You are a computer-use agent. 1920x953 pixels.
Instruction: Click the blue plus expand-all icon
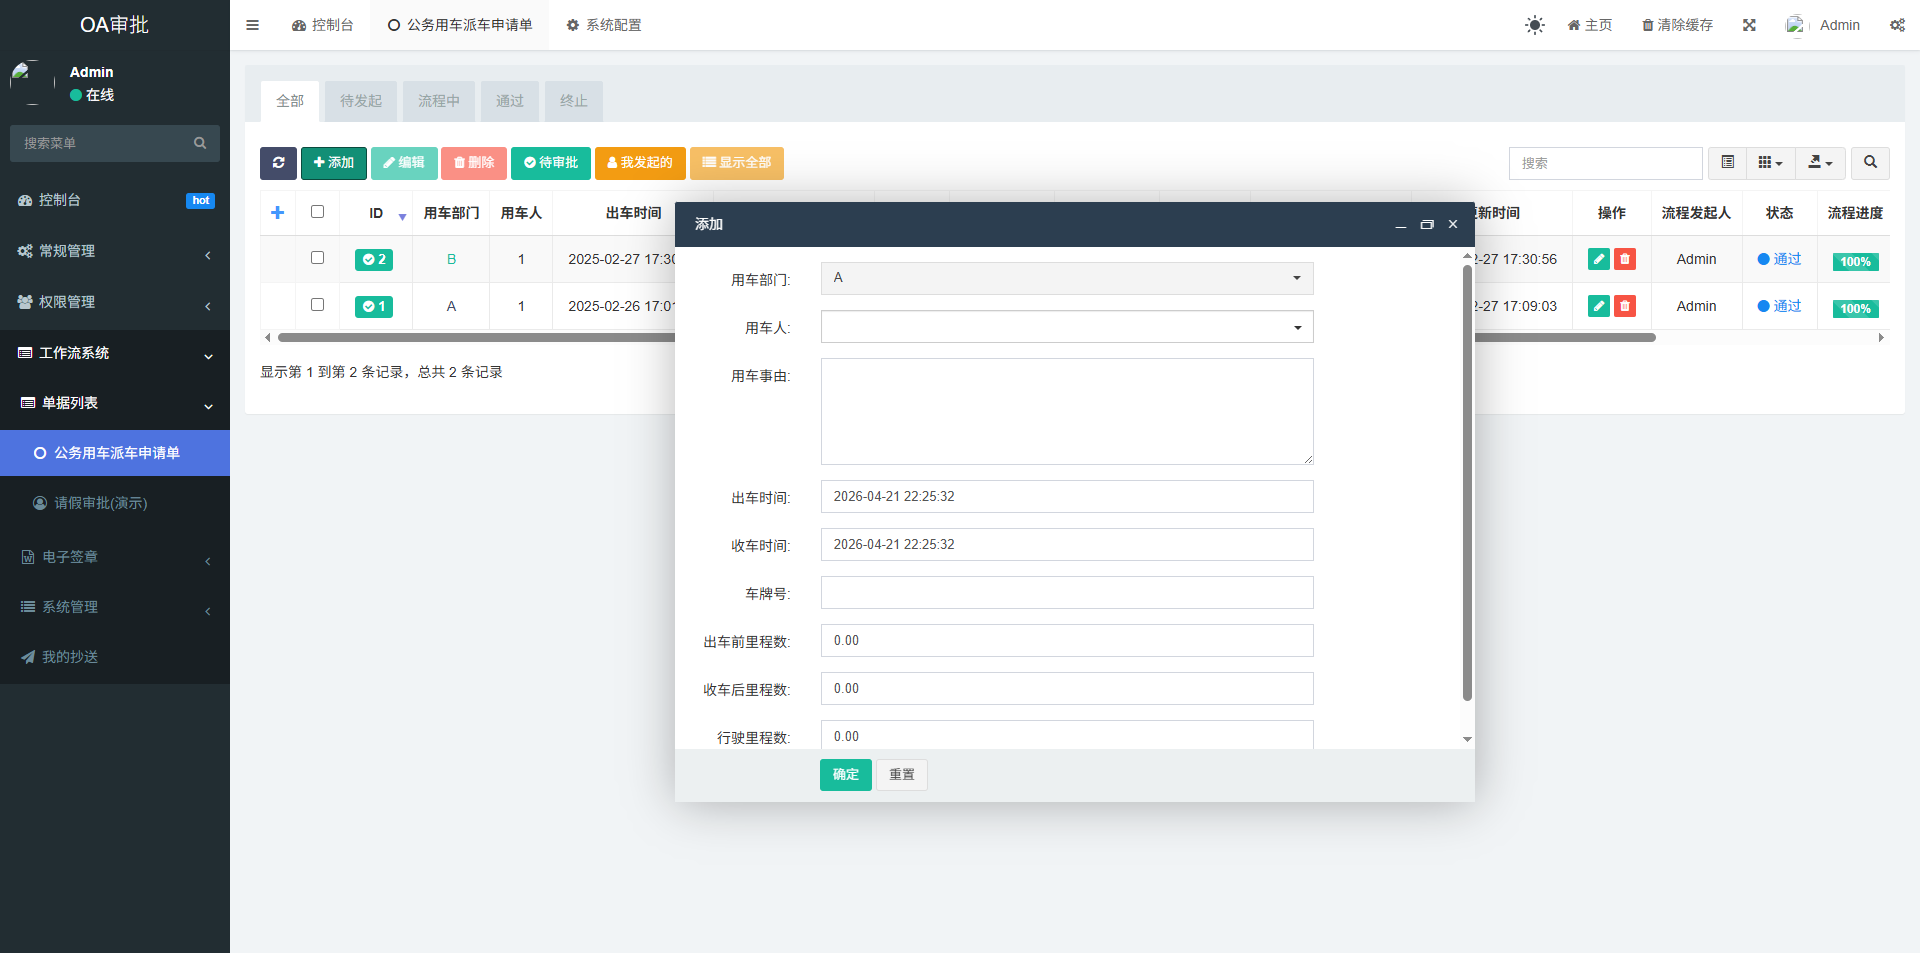tap(277, 213)
